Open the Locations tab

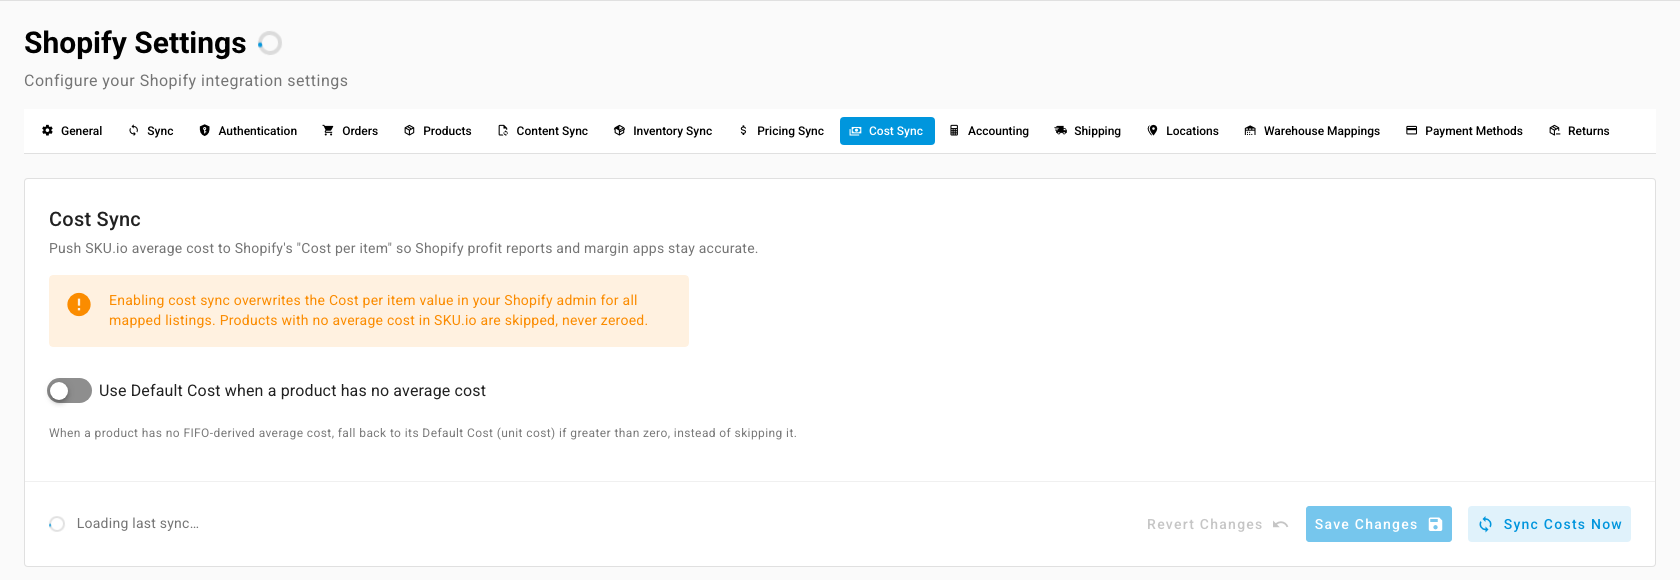tap(1183, 131)
